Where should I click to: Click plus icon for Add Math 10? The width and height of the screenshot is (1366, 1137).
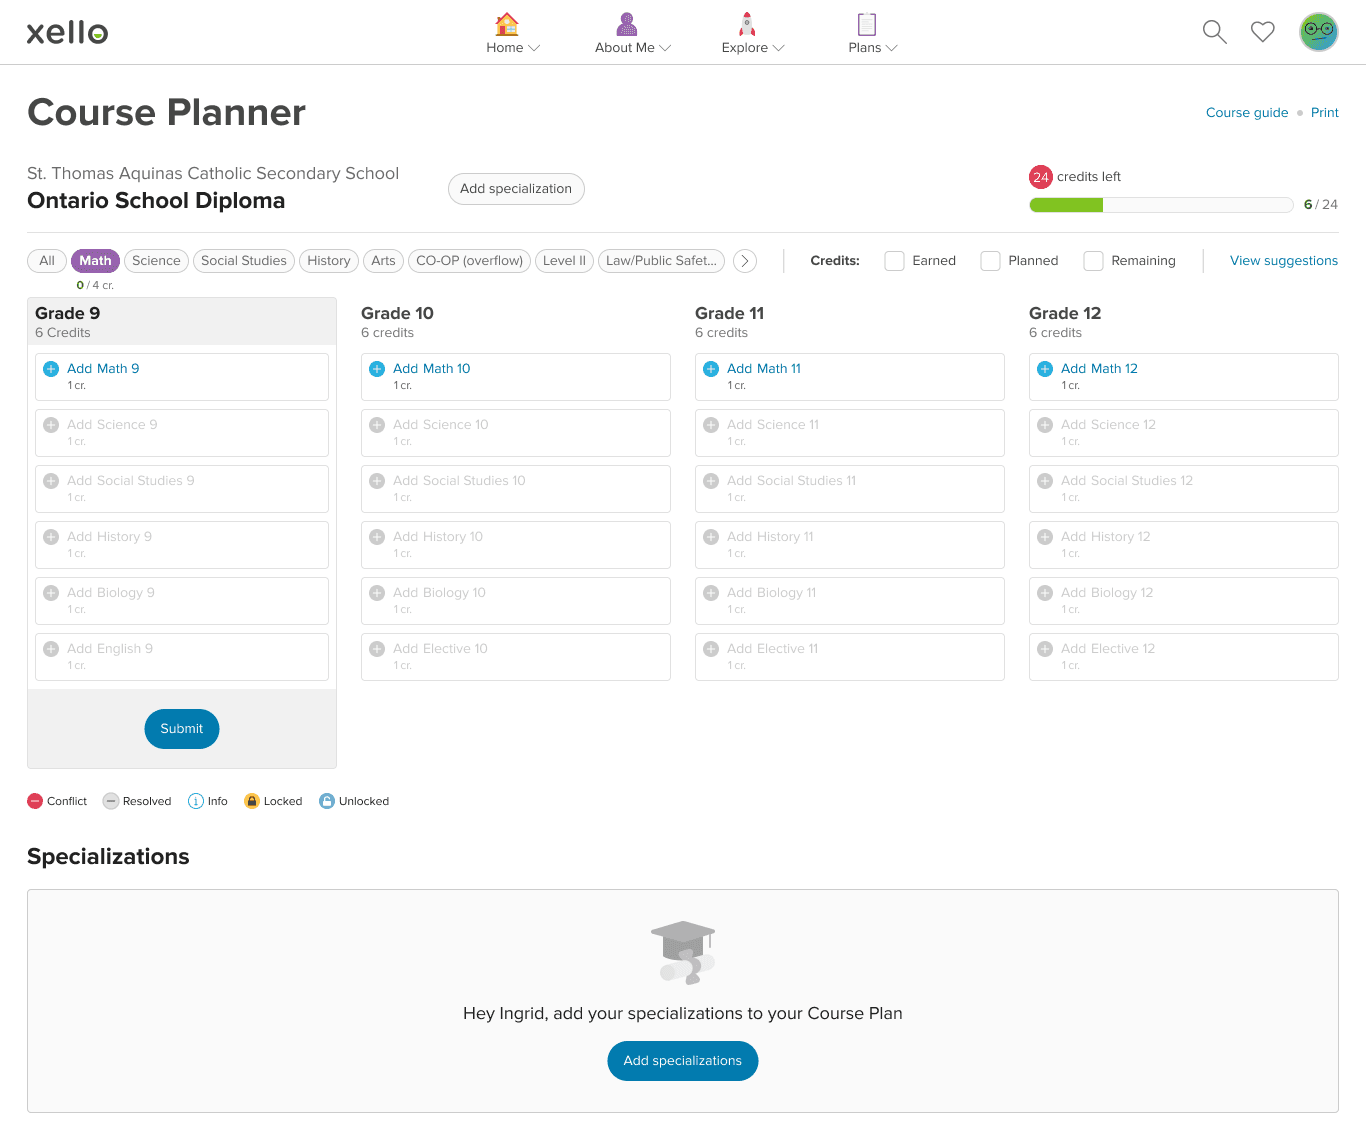click(x=377, y=369)
